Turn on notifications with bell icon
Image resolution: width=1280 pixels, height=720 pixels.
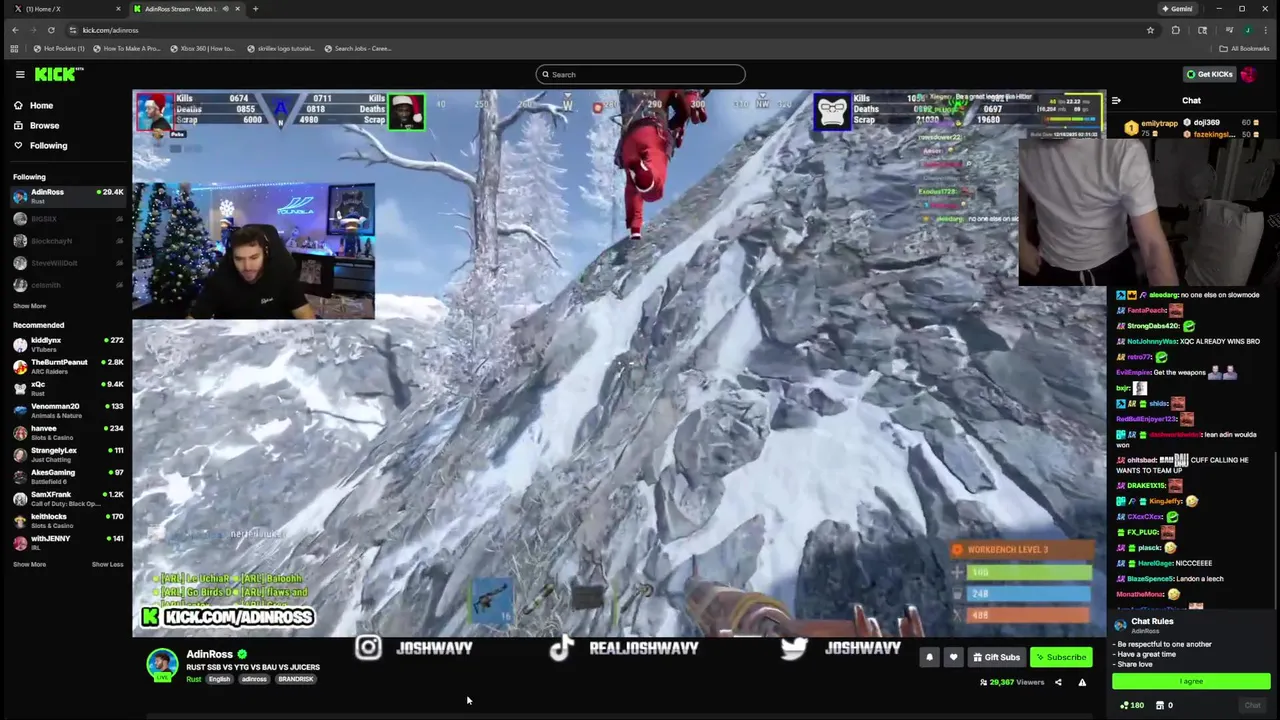pyautogui.click(x=929, y=657)
